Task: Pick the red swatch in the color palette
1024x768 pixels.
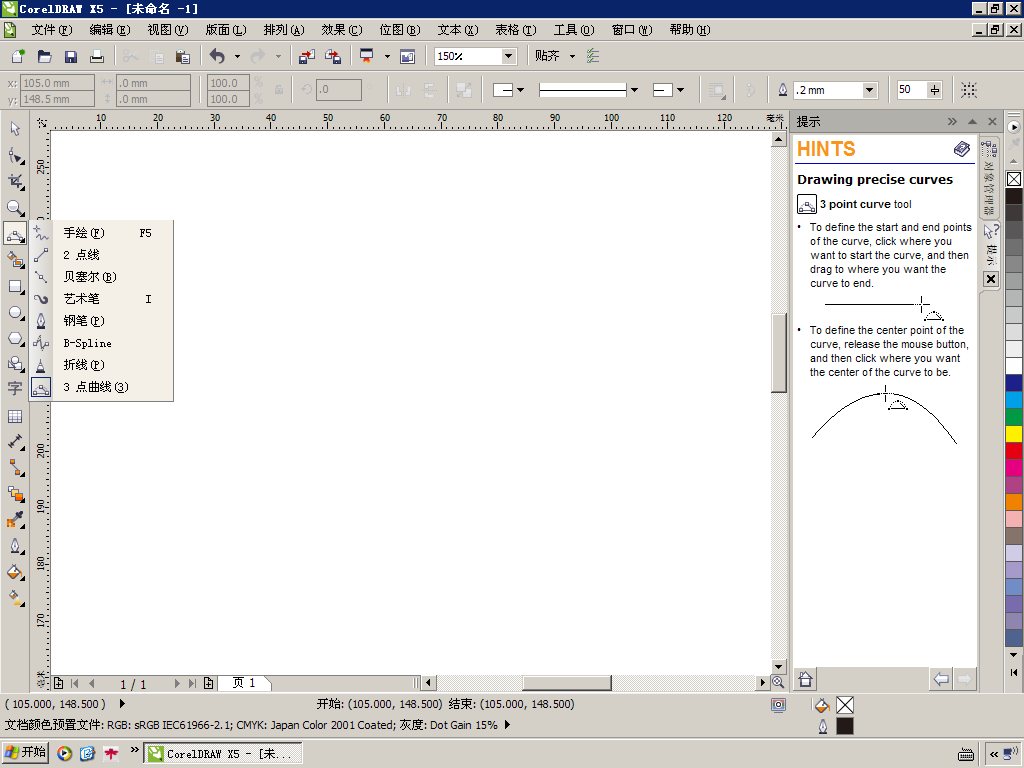Action: 1014,451
